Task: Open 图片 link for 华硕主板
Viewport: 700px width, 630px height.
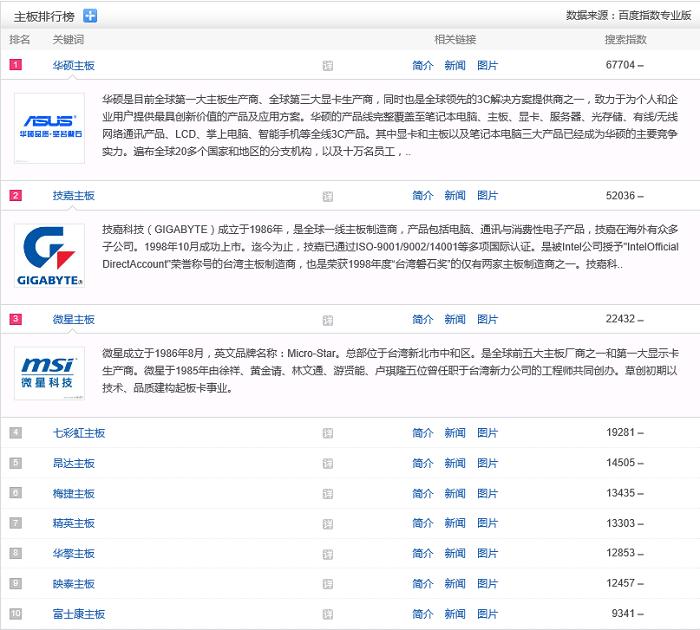Action: (487, 66)
